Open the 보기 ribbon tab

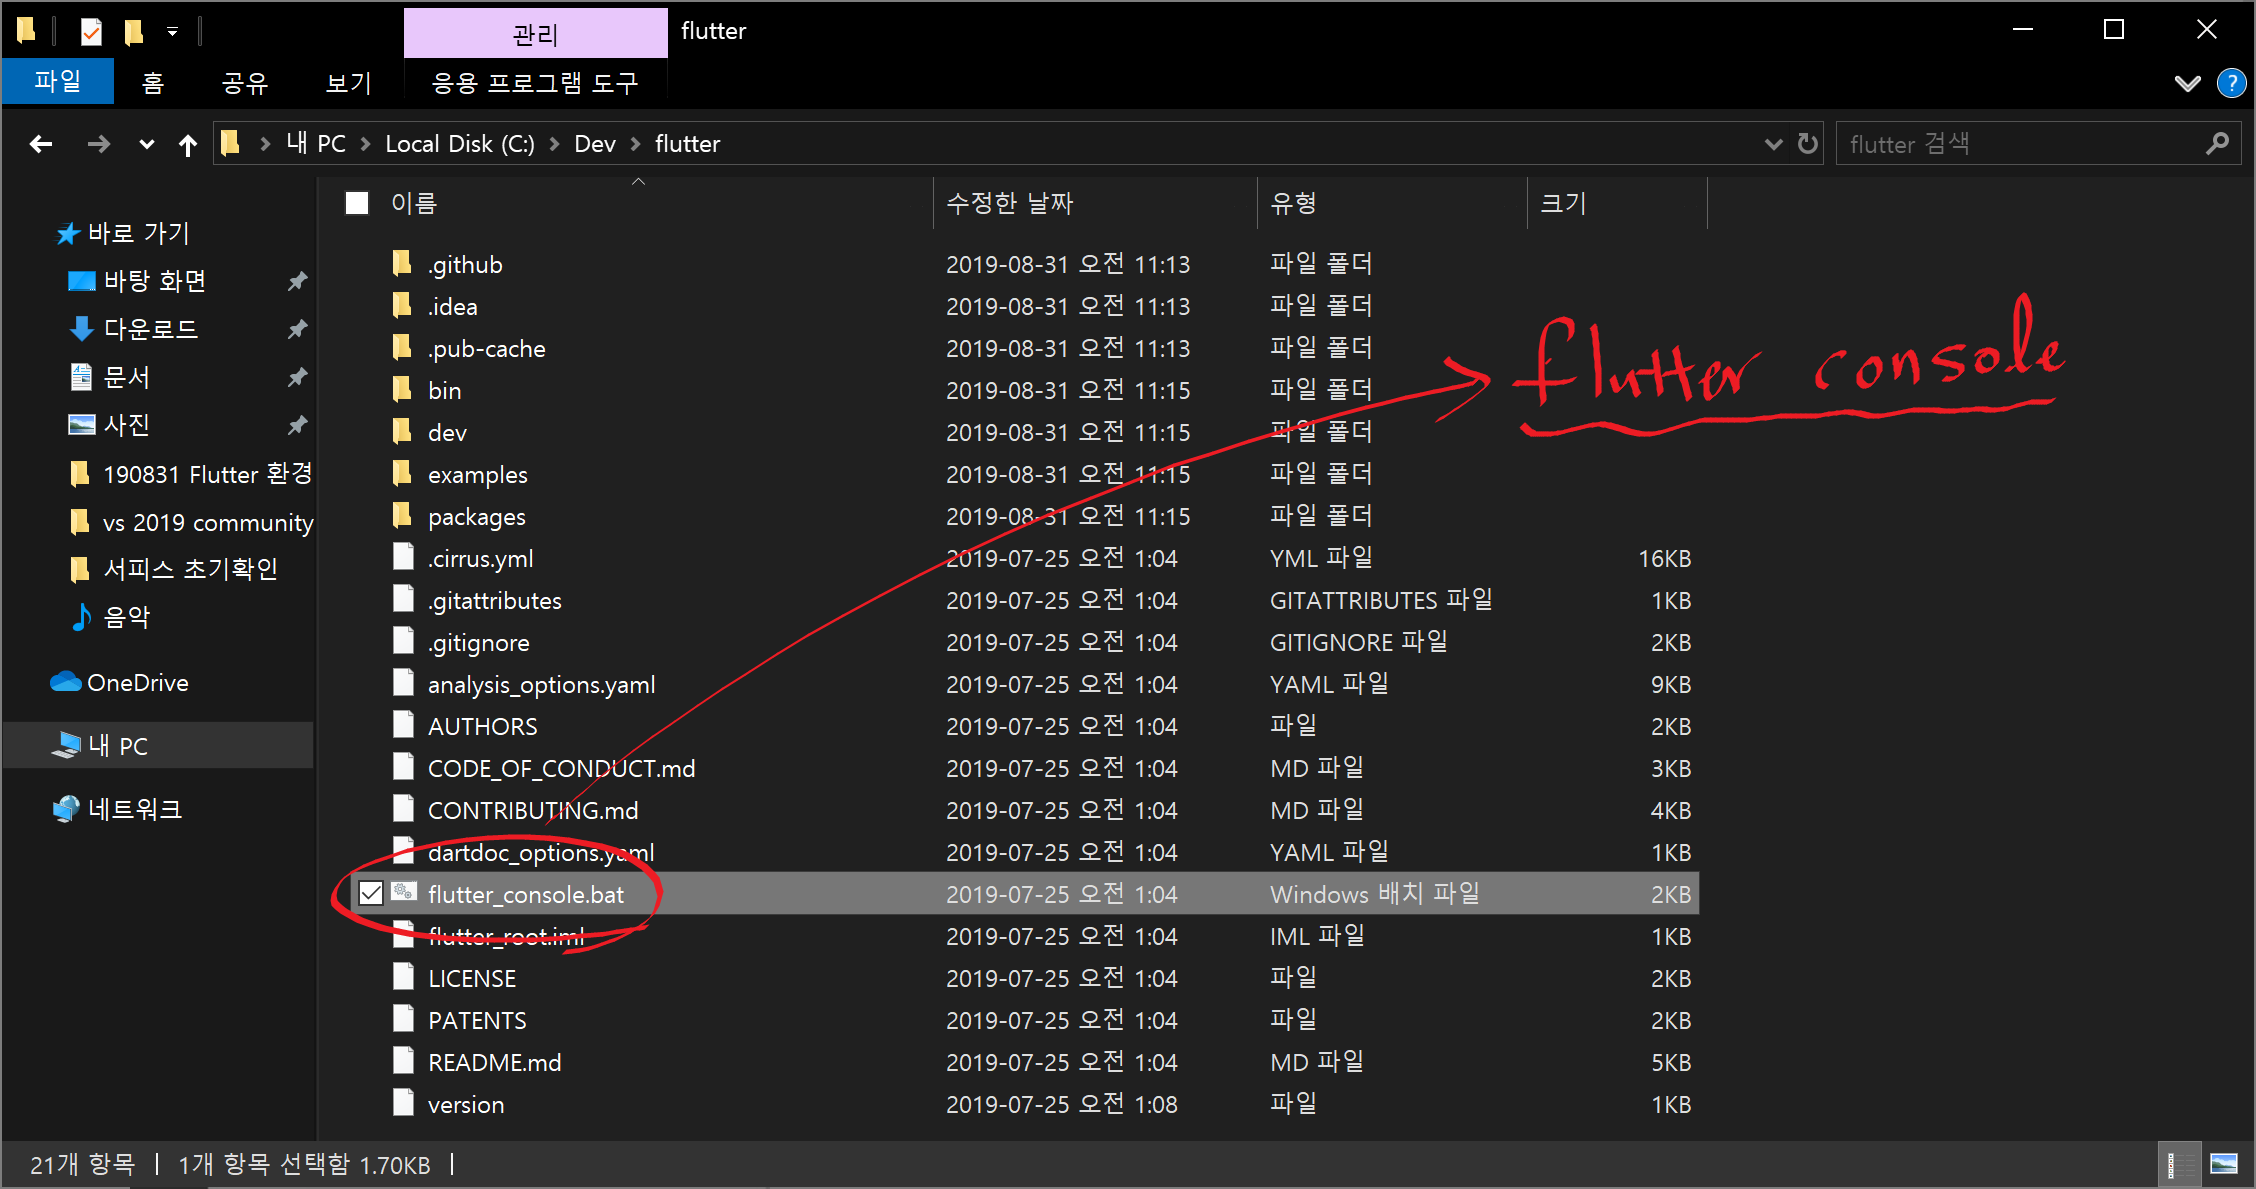tap(348, 83)
